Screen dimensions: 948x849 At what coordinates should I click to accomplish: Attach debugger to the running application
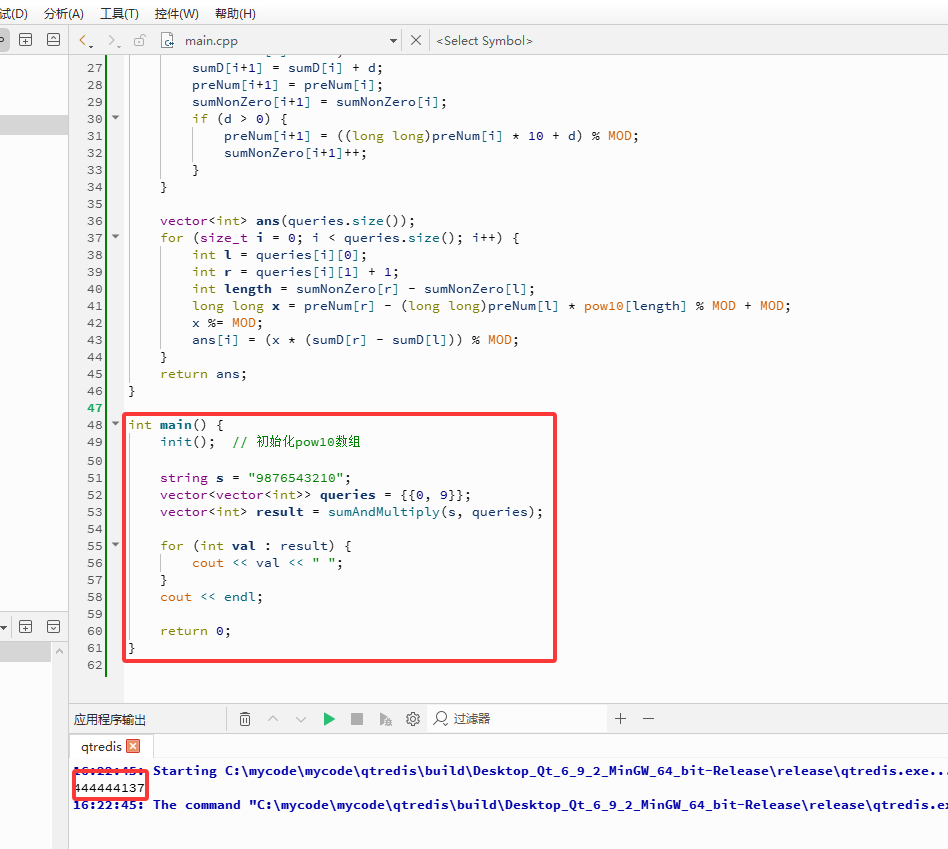click(385, 719)
